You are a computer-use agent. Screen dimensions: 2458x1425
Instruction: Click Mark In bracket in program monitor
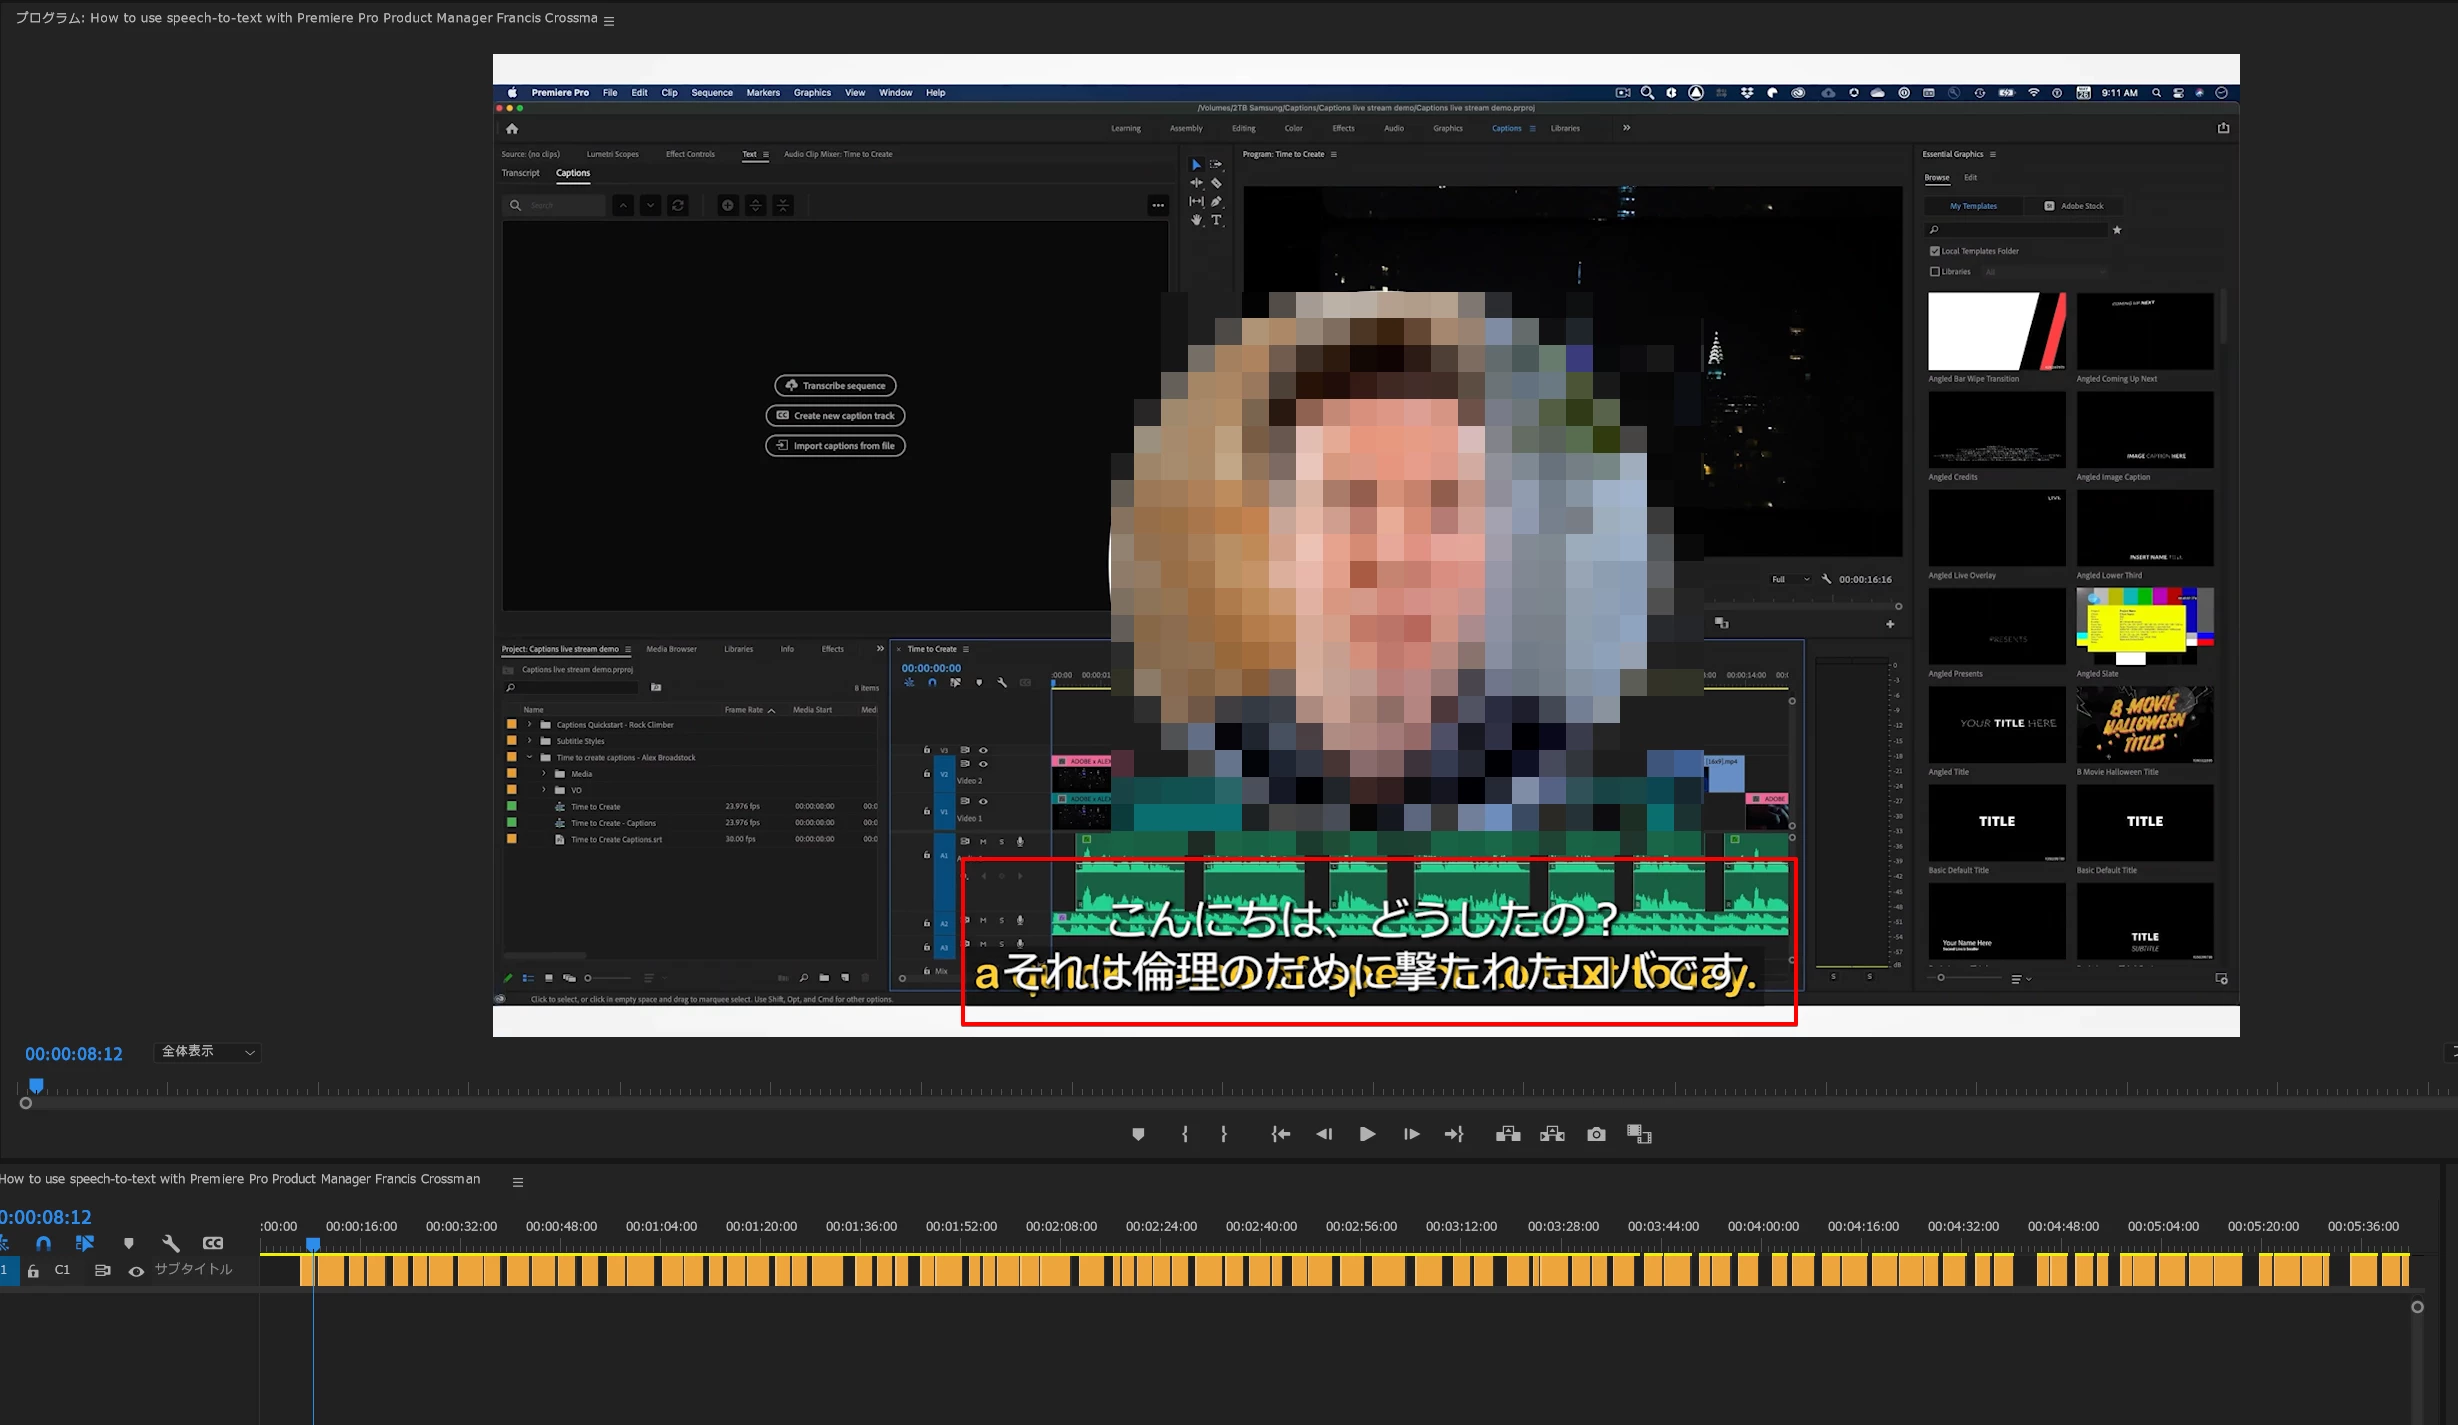(1185, 1134)
